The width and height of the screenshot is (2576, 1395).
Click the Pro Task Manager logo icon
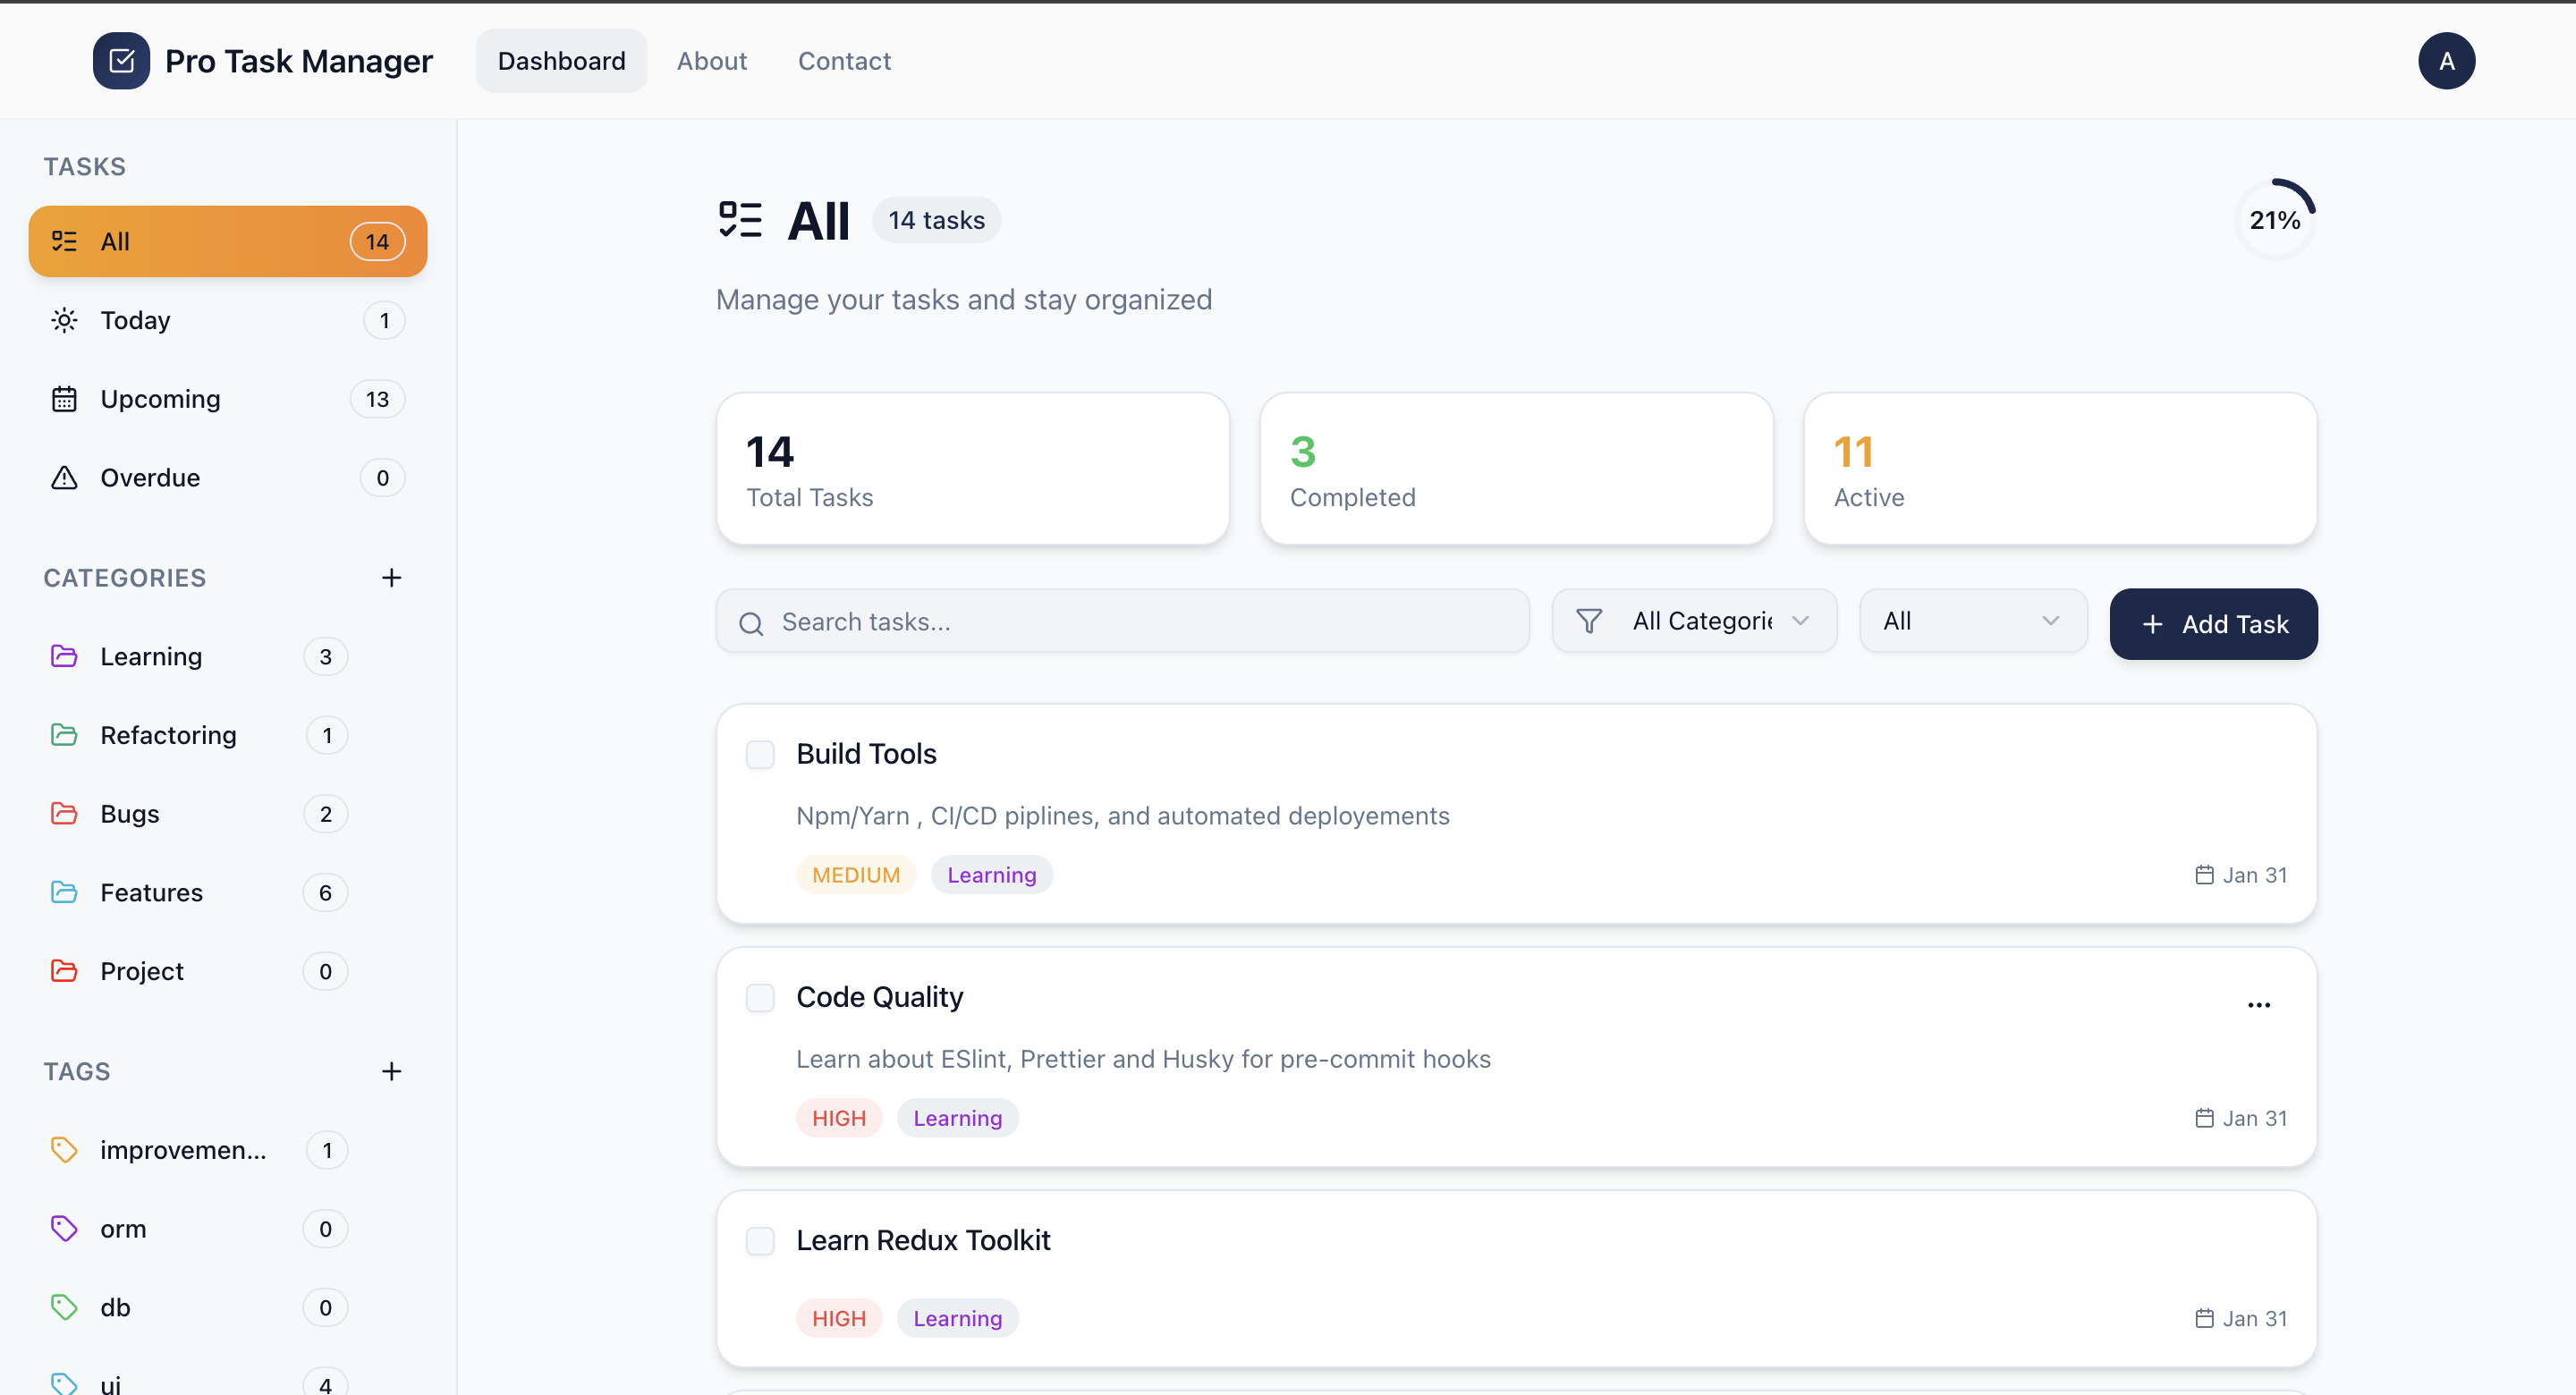(121, 61)
